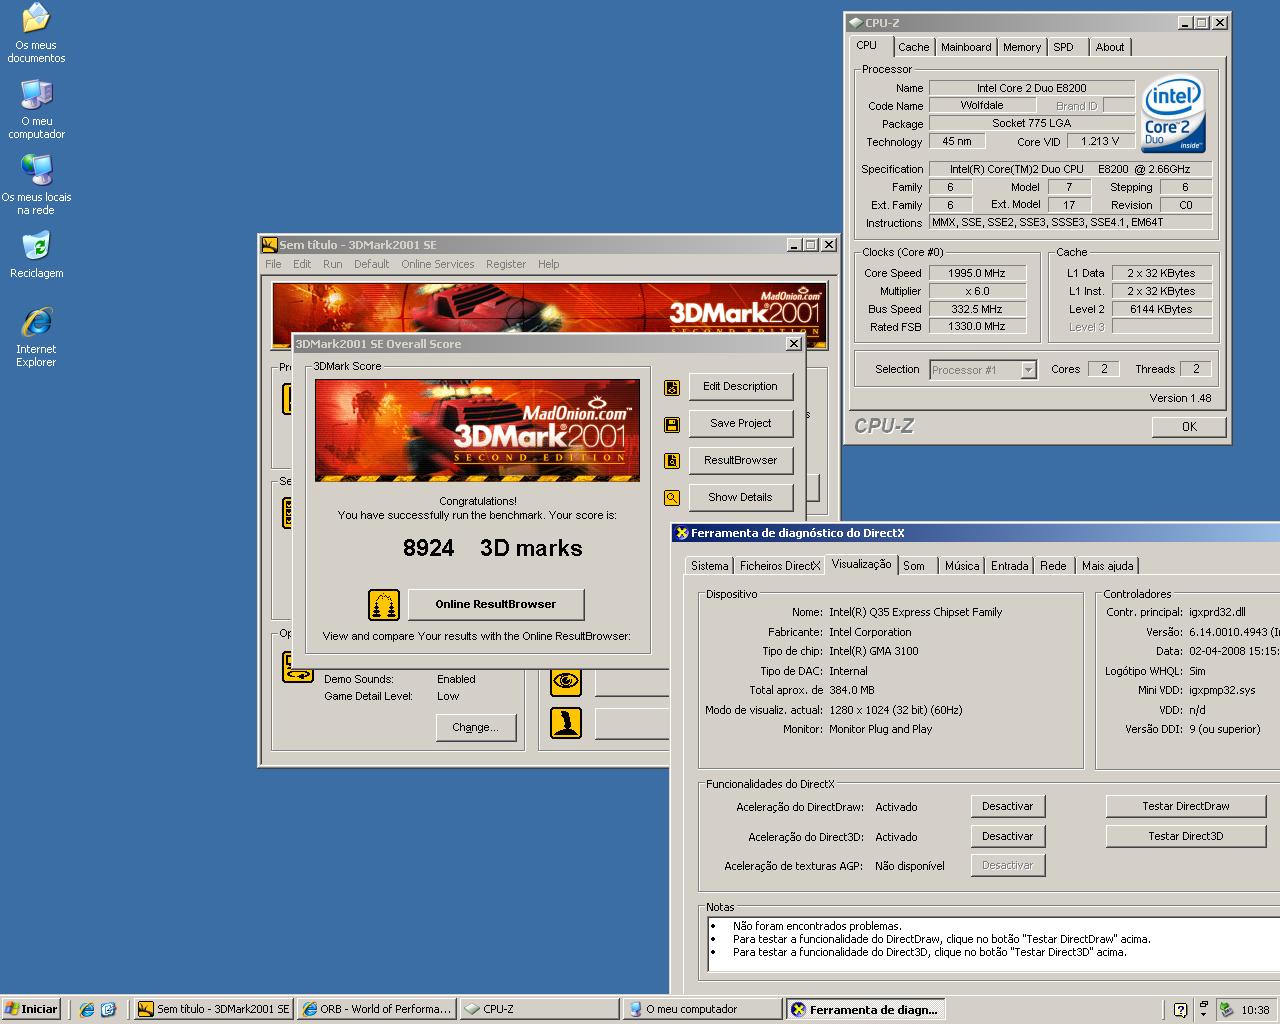1280x1024 pixels.
Task: Click the Intel Core 2 Duo logo
Action: [x=1172, y=115]
